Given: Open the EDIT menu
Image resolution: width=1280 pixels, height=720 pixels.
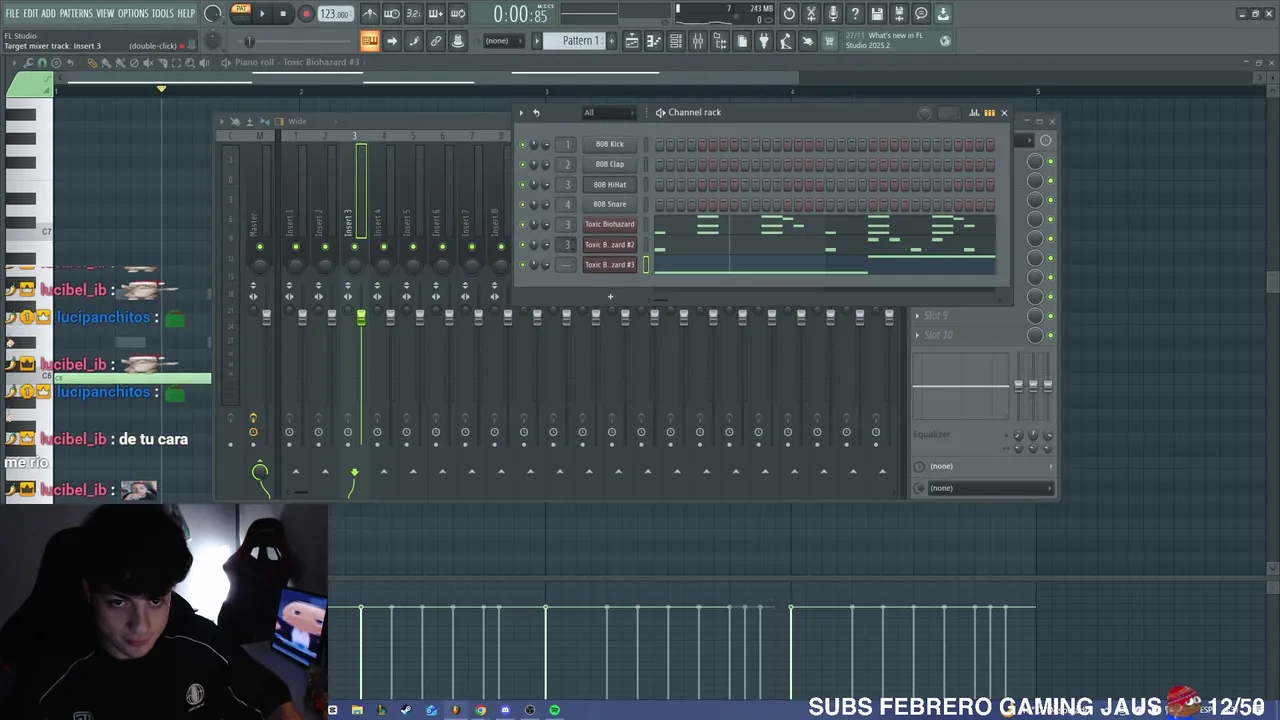Looking at the screenshot, I should pyautogui.click(x=31, y=13).
